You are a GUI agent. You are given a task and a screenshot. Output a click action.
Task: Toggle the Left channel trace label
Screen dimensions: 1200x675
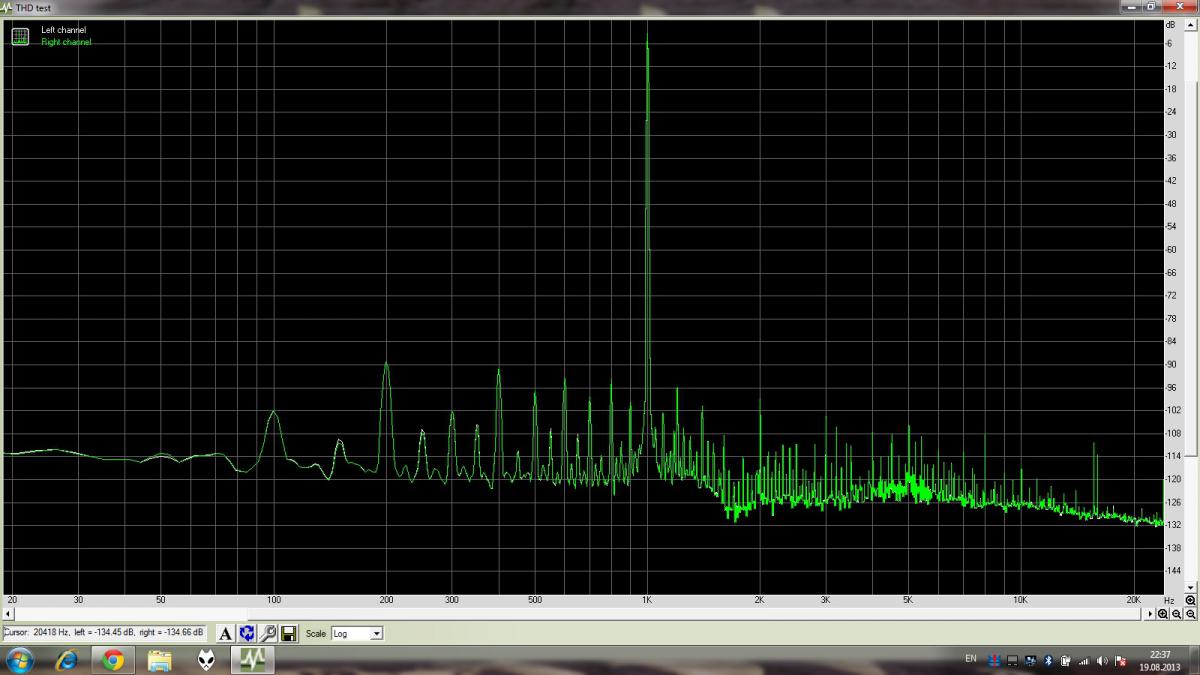click(63, 30)
